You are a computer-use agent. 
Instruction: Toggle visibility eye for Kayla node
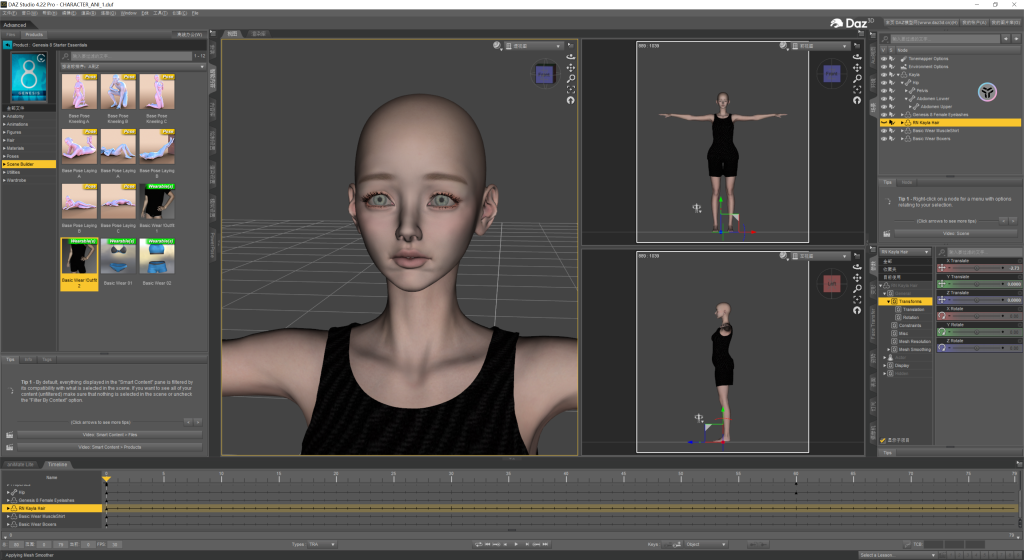click(x=882, y=75)
